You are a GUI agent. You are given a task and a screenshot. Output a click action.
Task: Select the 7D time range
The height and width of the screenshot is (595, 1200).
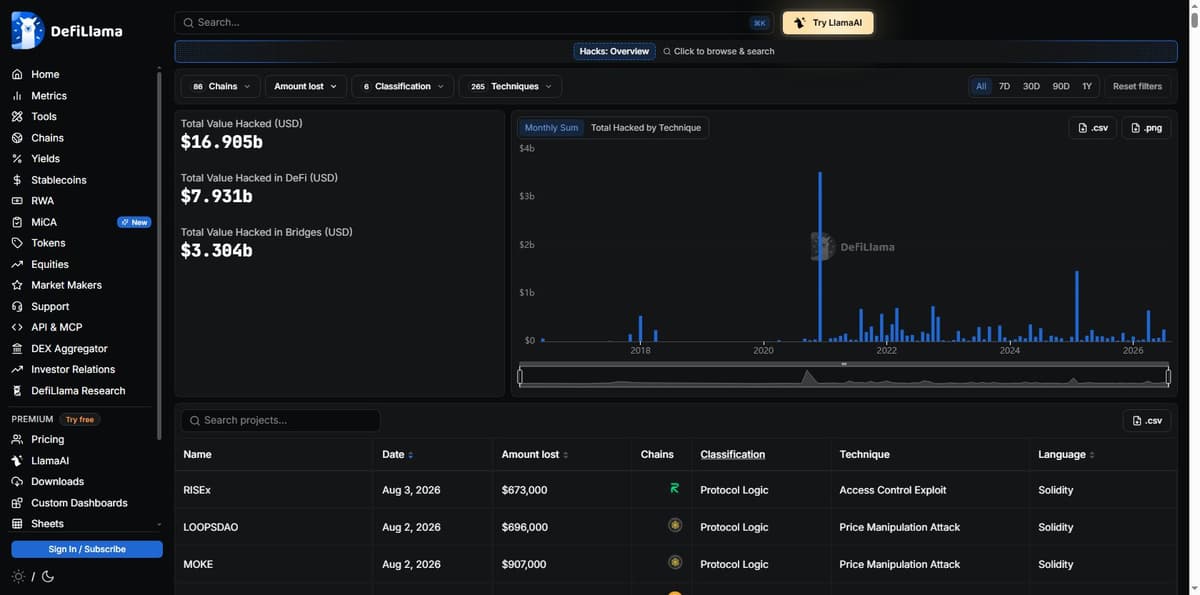click(x=1004, y=86)
